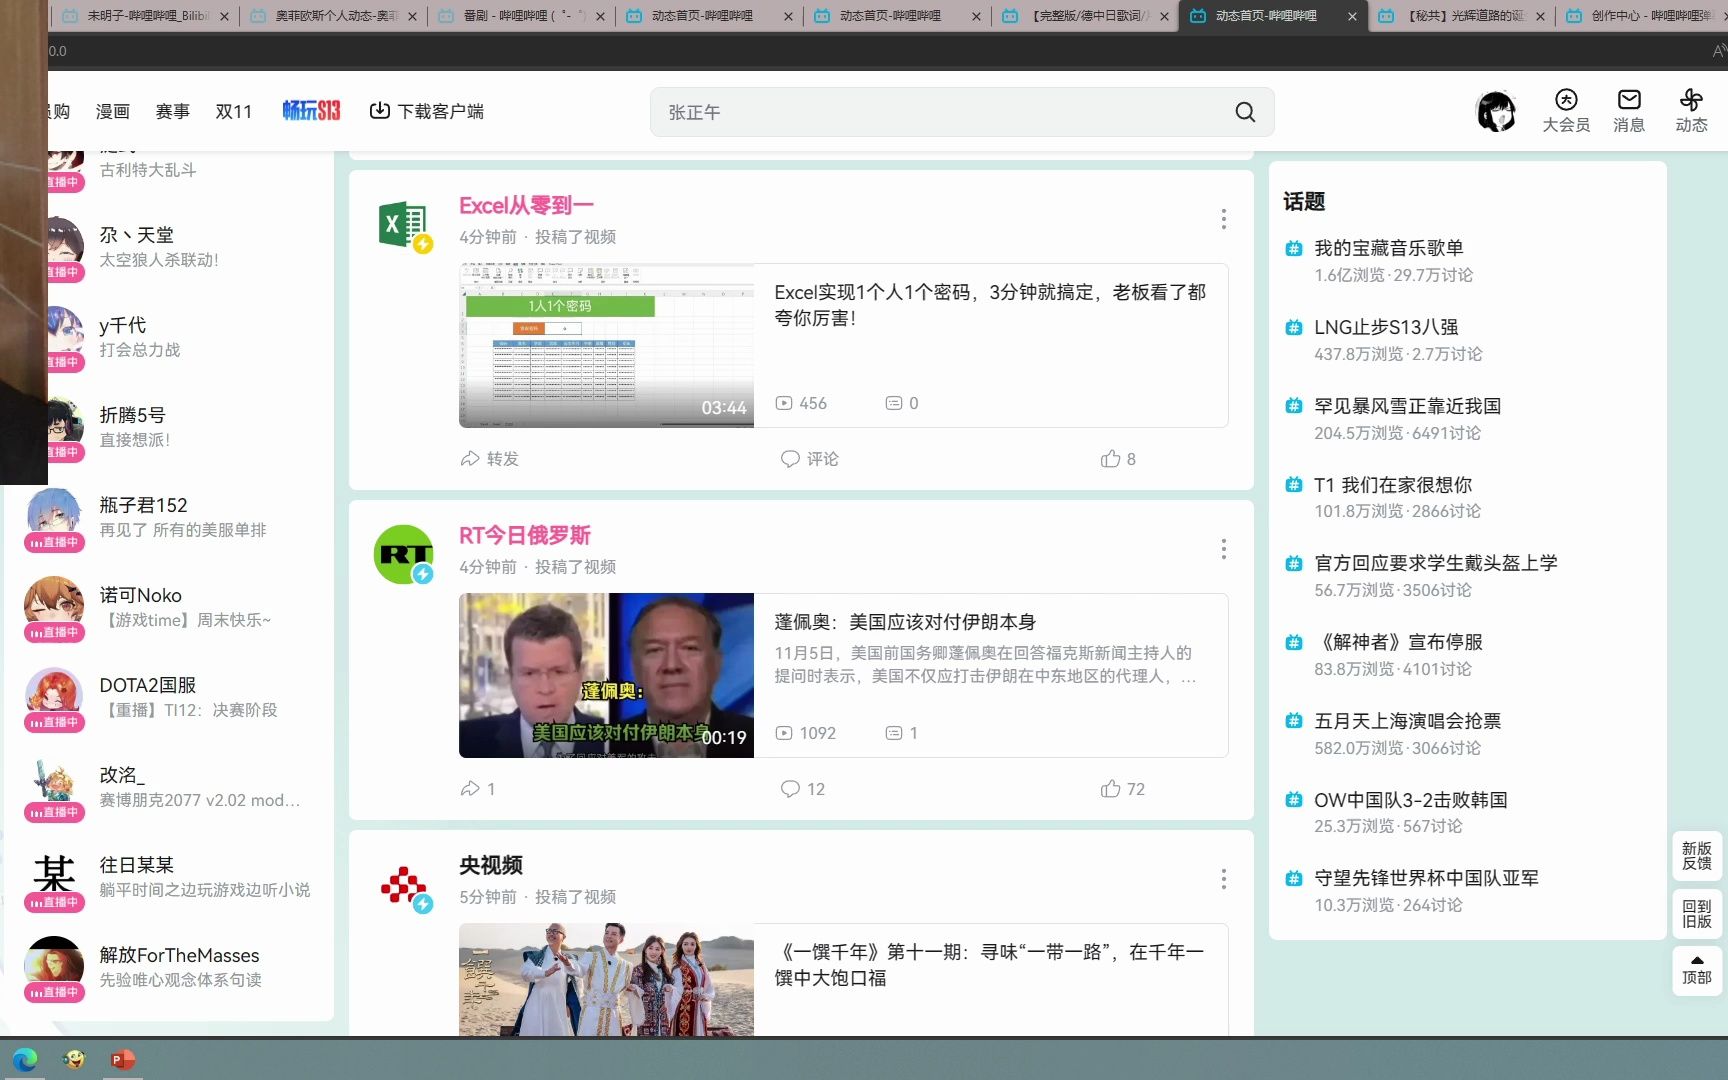Open 漫画 in the top navigation
1728x1080 pixels.
113,111
